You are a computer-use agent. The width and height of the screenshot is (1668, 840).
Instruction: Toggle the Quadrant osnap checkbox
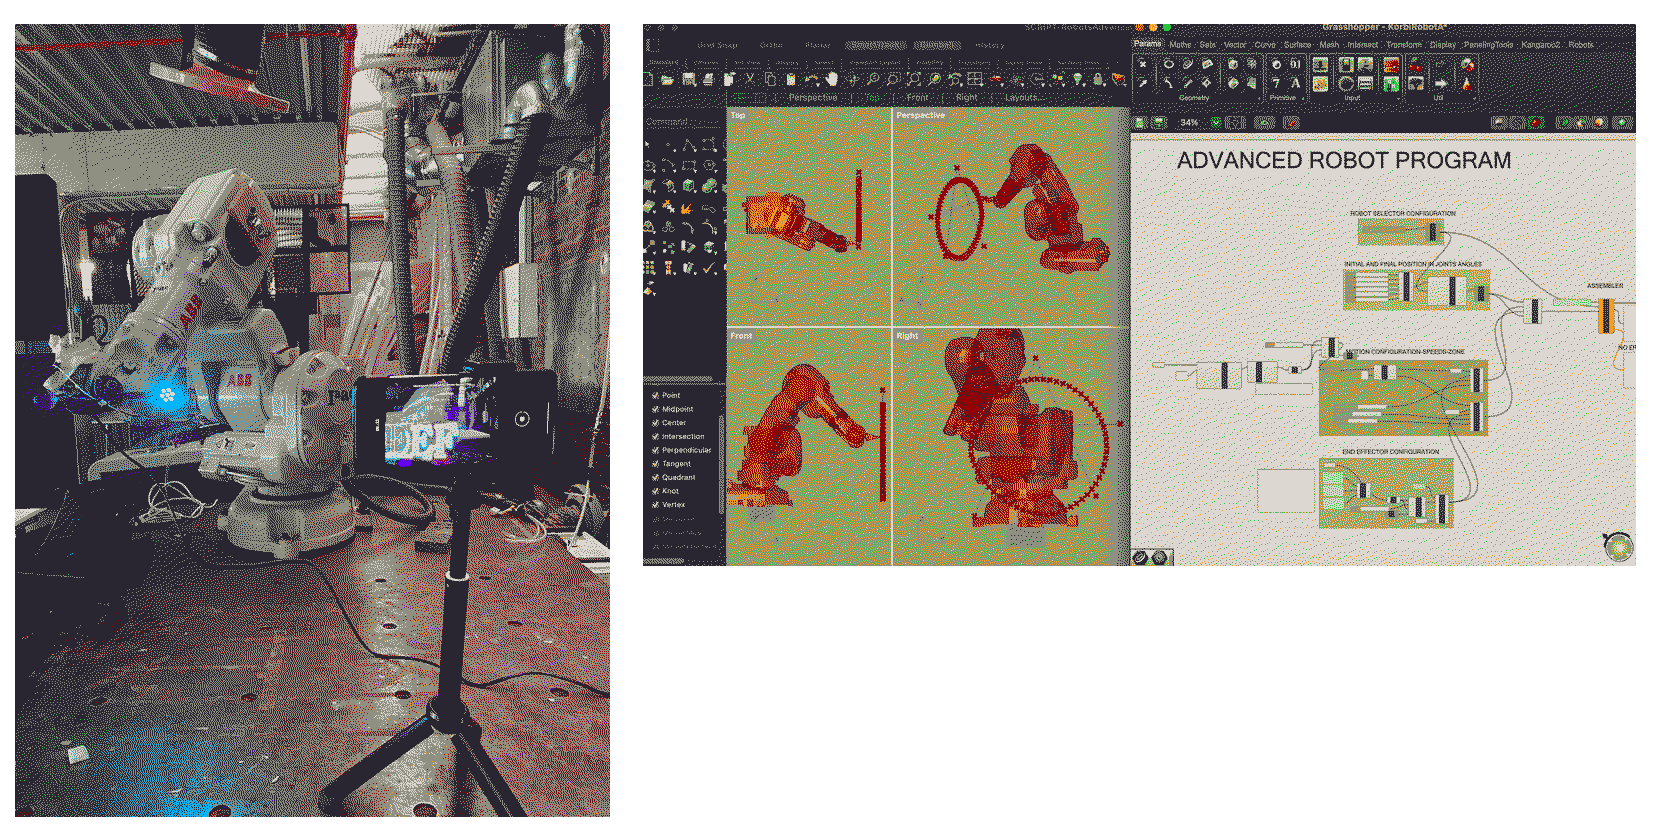655,477
